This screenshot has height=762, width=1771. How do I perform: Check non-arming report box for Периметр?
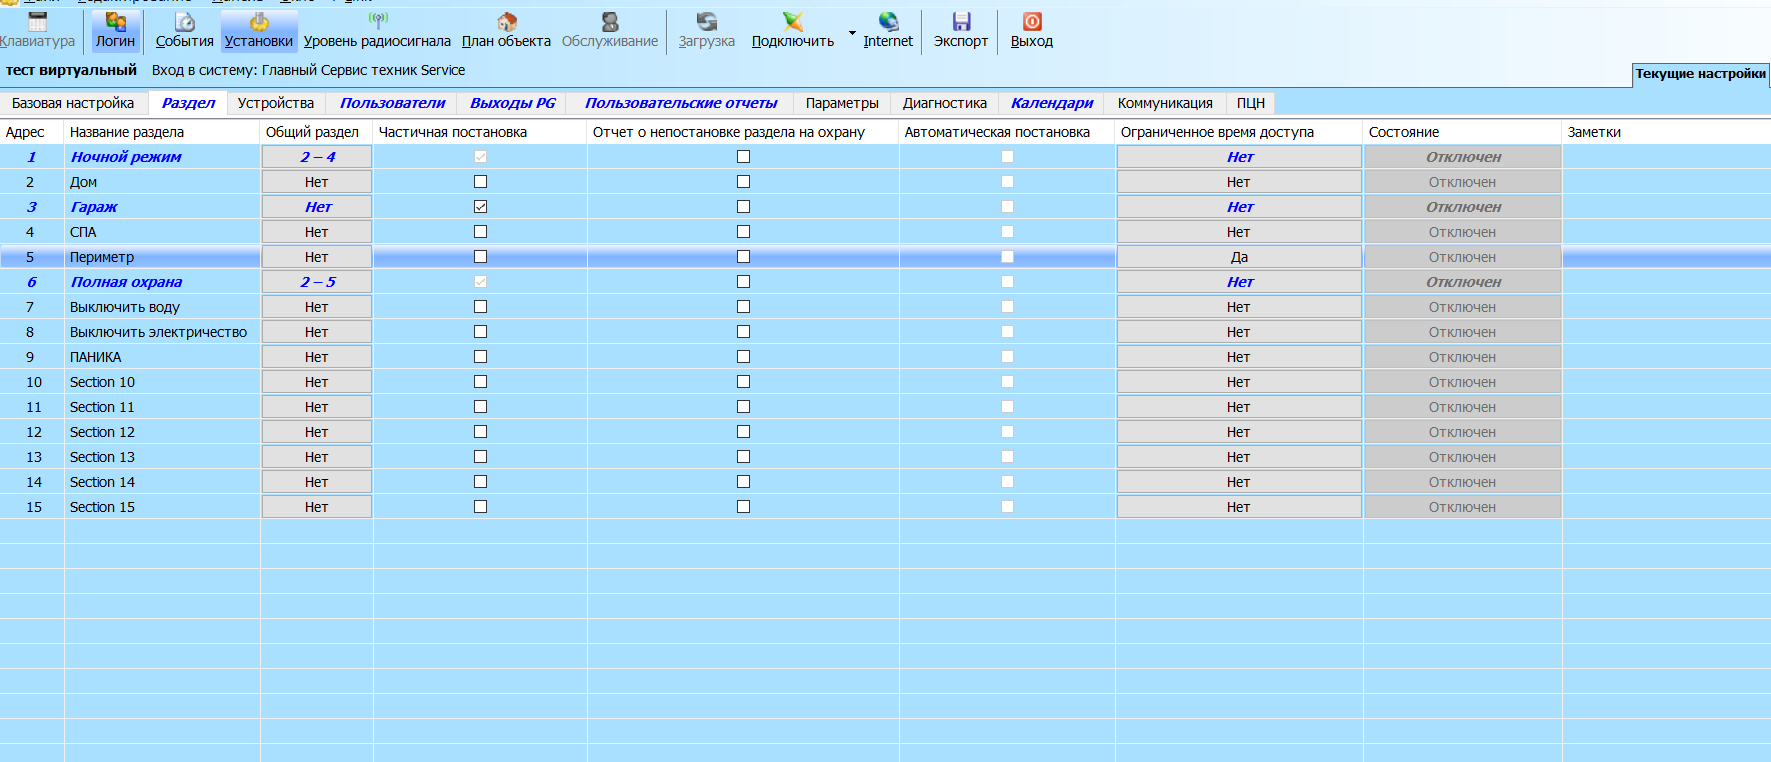[743, 257]
